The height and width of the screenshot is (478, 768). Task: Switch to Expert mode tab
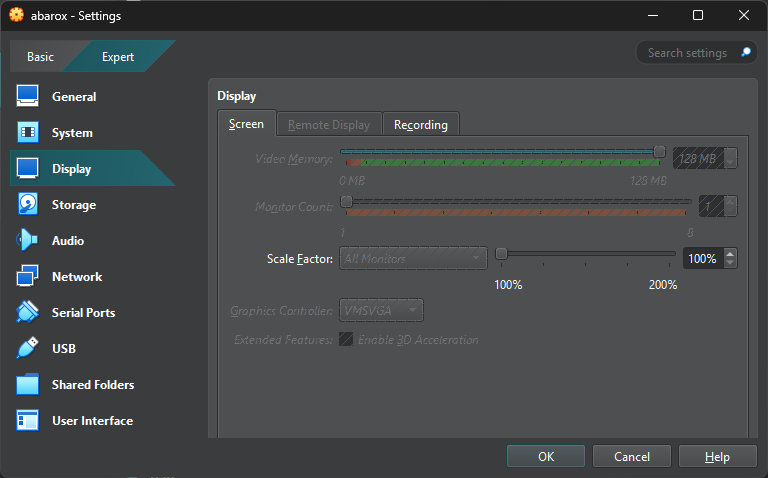[118, 57]
